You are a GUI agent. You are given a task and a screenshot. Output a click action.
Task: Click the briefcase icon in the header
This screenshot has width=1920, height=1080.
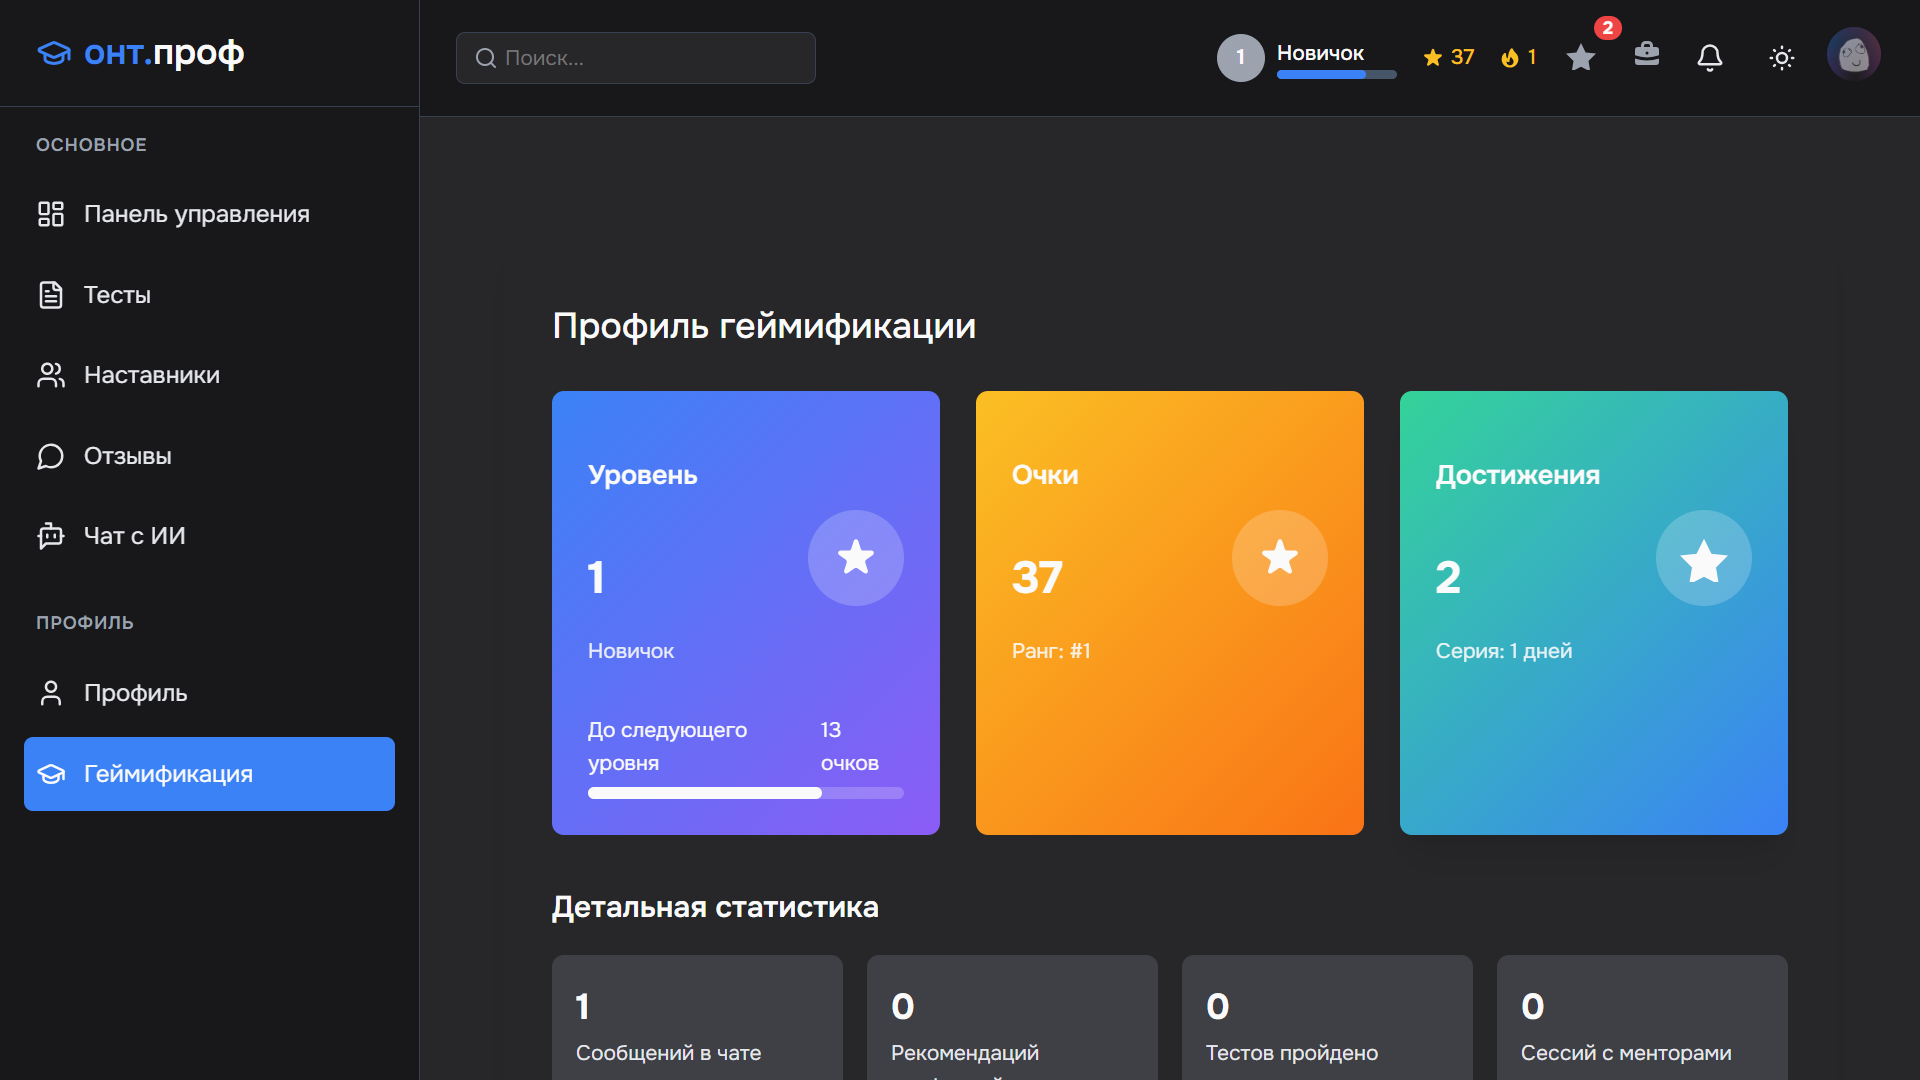[x=1646, y=58]
